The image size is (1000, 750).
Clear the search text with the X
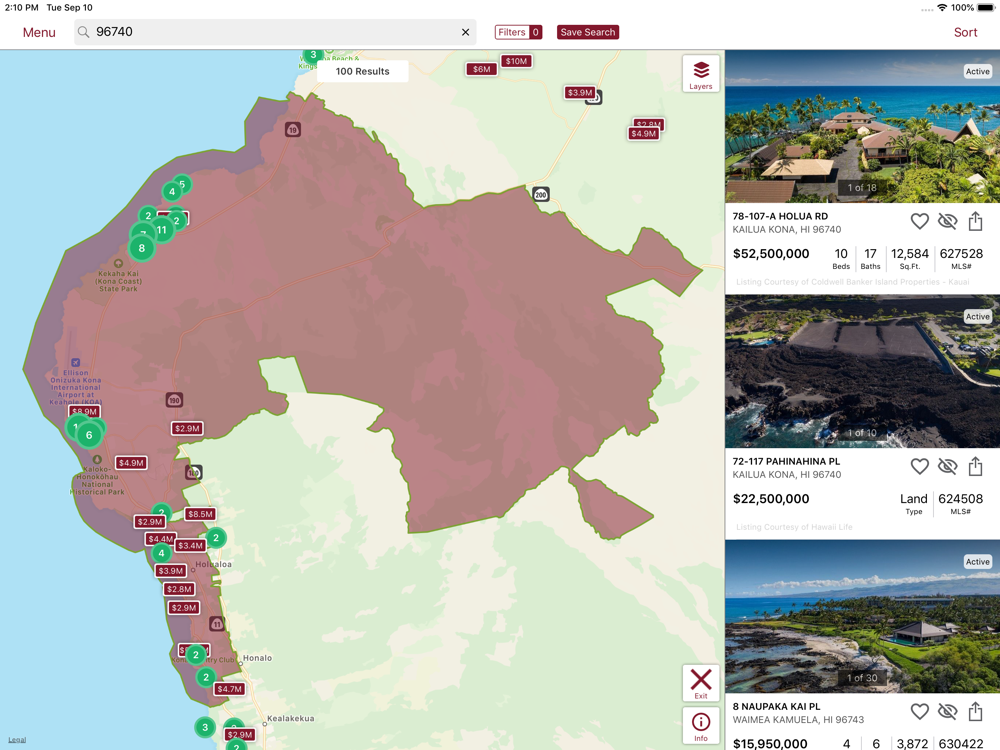click(465, 32)
